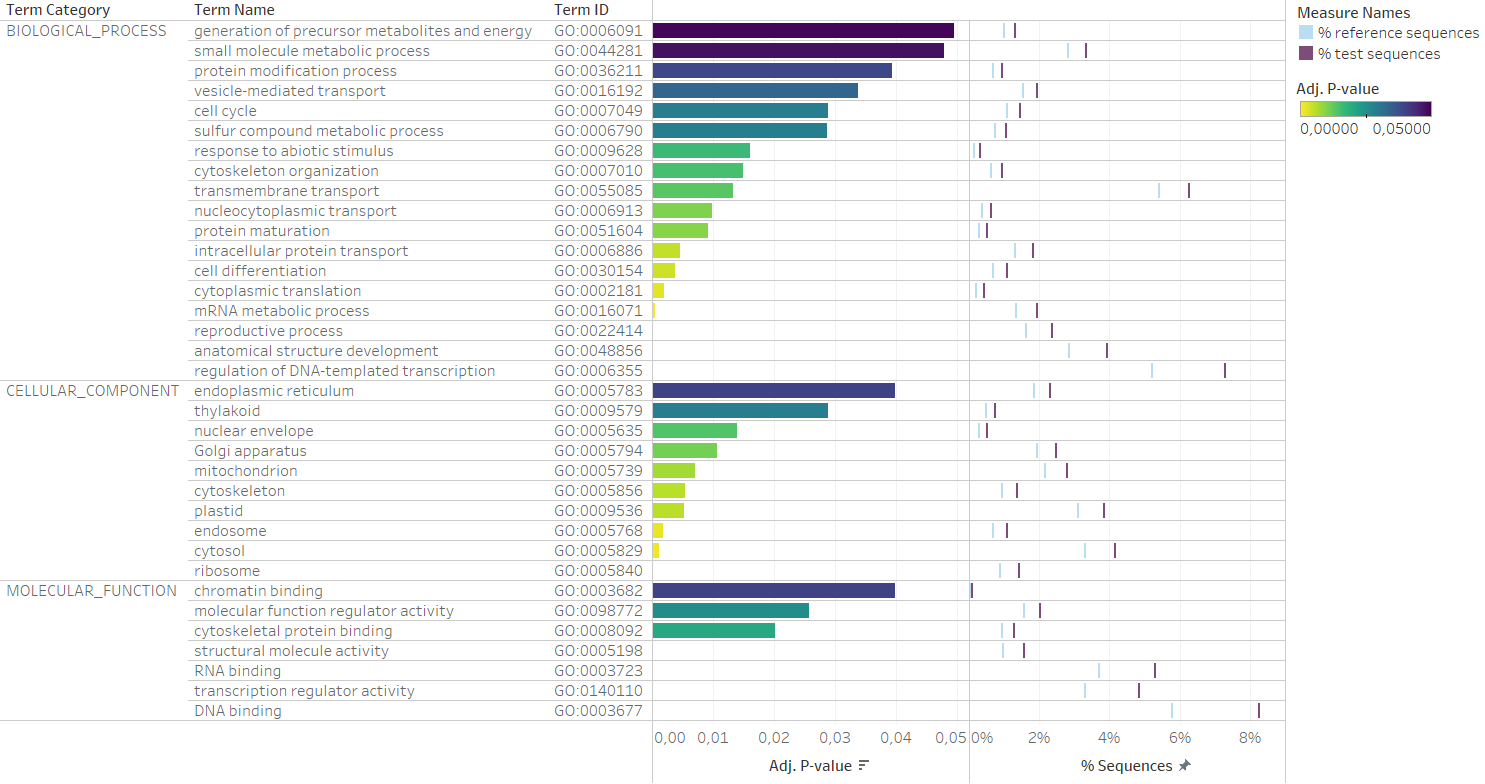Select the CELLULAR_COMPONENT category label
This screenshot has height=784, width=1485.
point(93,391)
